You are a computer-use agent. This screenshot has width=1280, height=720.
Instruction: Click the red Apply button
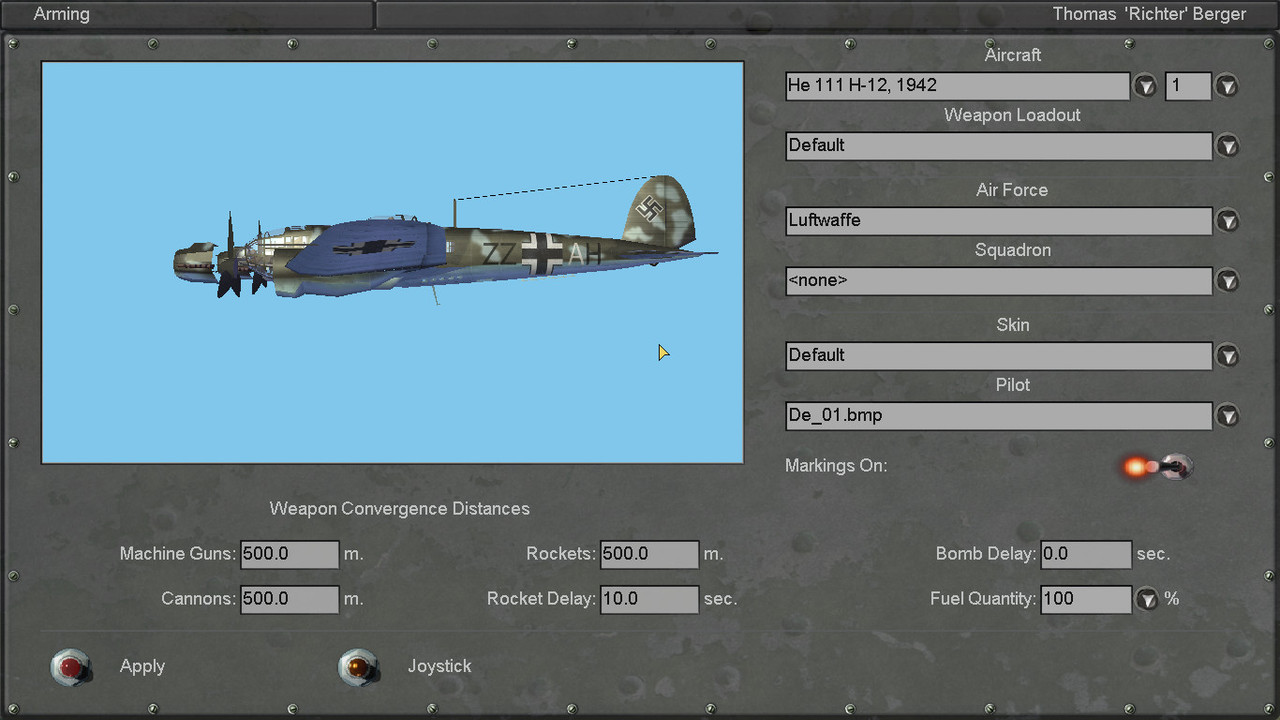(x=70, y=666)
